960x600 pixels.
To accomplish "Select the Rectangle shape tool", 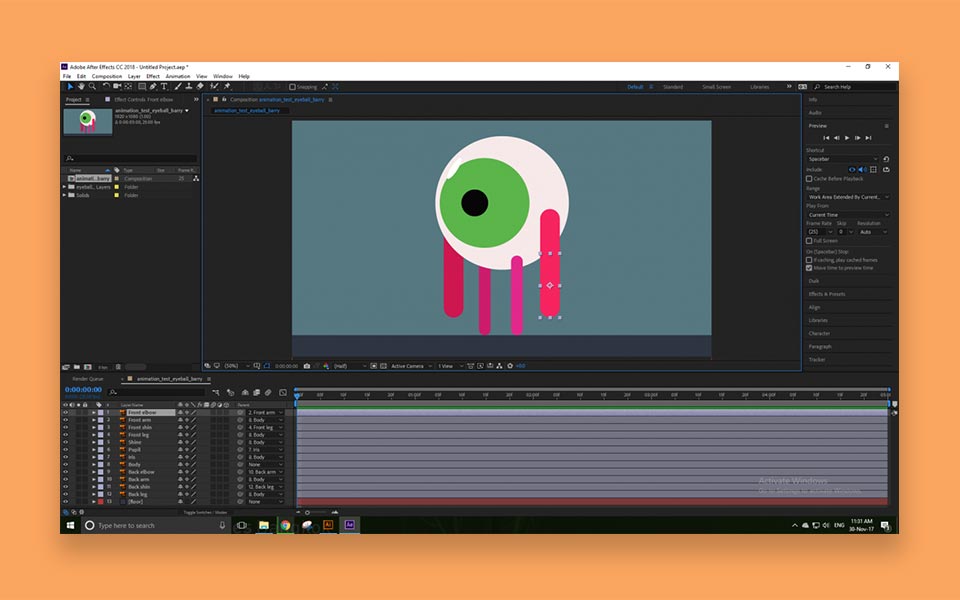I will pos(141,87).
